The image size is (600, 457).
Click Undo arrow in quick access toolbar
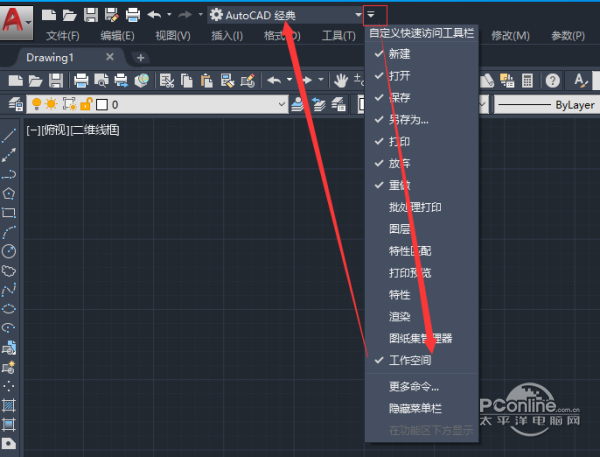(154, 15)
